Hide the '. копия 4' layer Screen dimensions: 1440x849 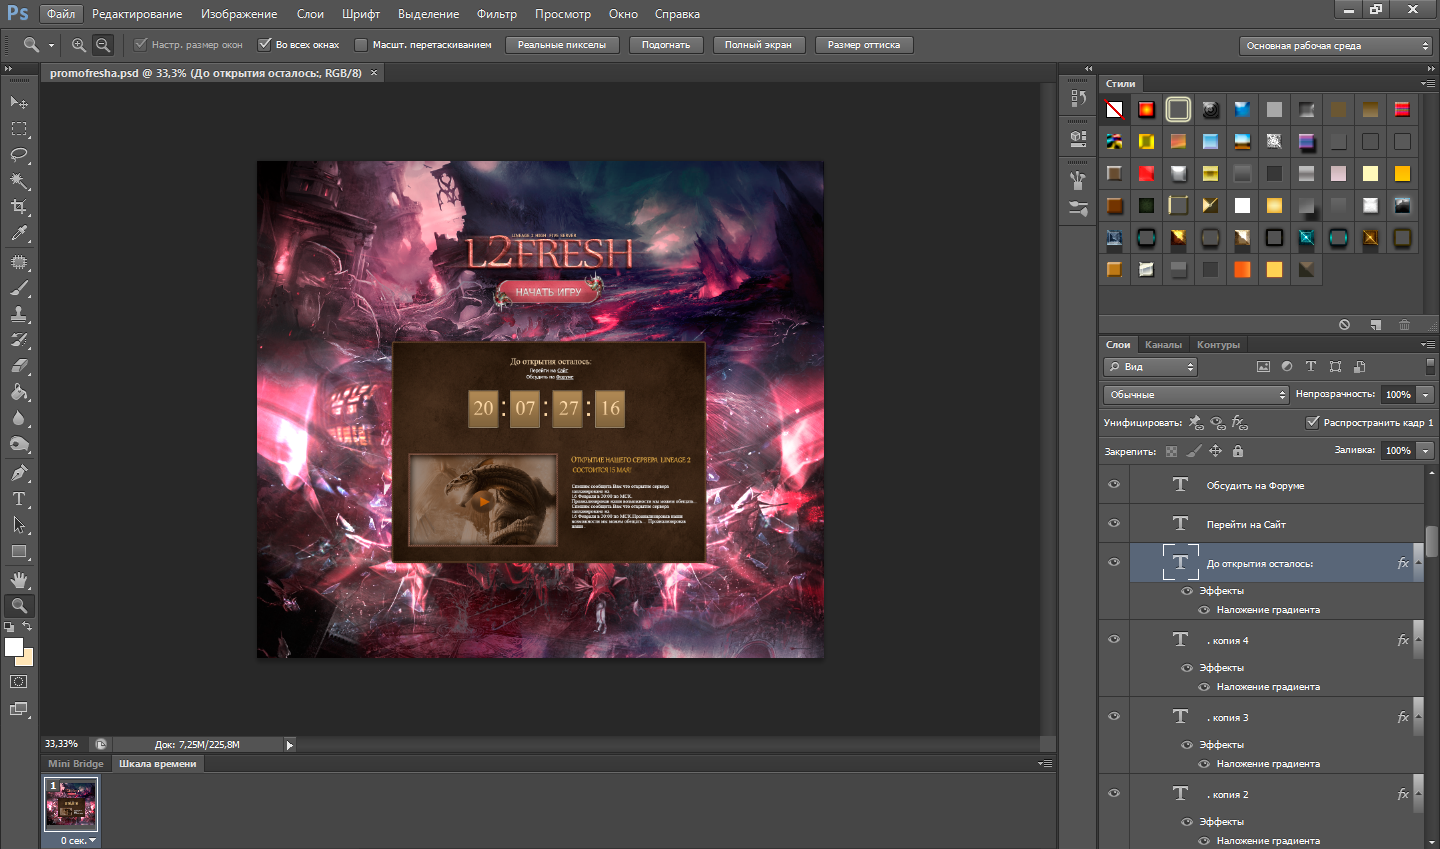coord(1114,640)
